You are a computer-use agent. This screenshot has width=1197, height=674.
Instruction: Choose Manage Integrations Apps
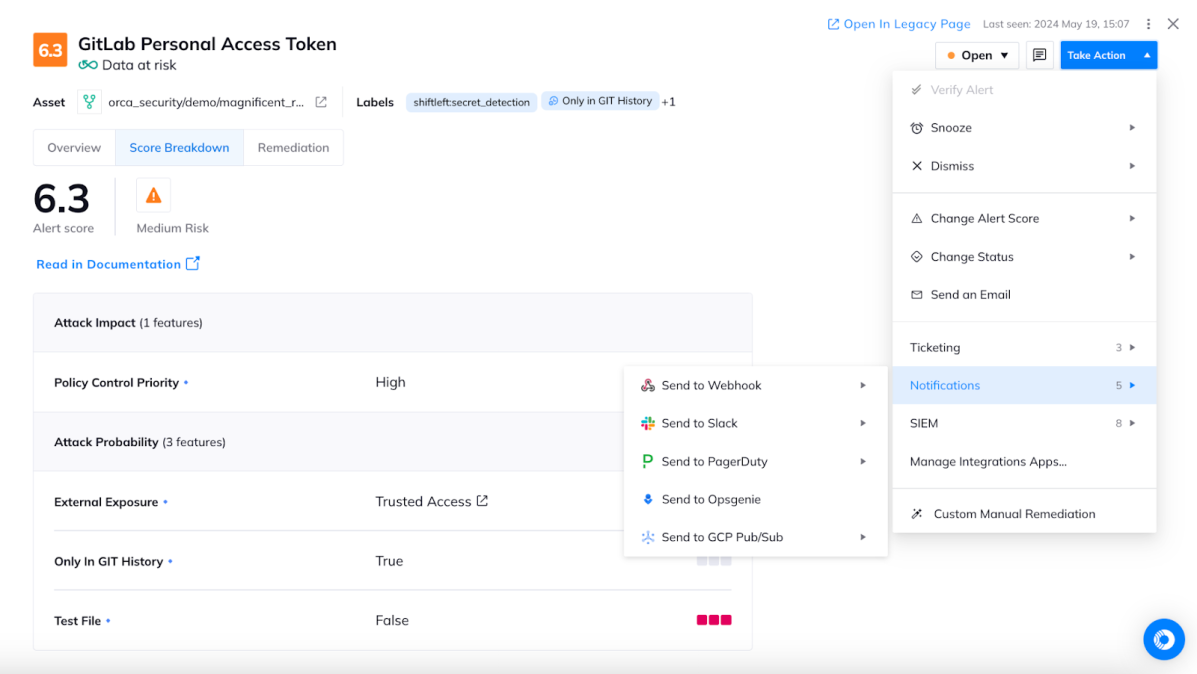[x=1024, y=461]
